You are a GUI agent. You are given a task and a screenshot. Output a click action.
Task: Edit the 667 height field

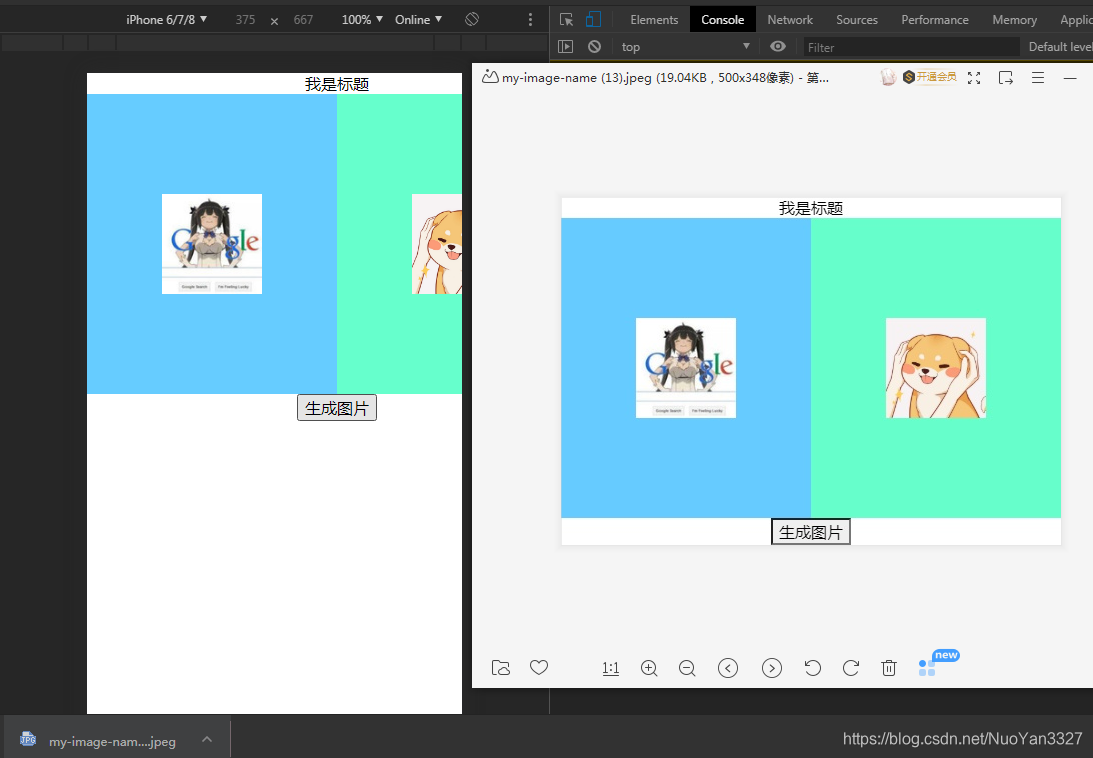coord(303,20)
